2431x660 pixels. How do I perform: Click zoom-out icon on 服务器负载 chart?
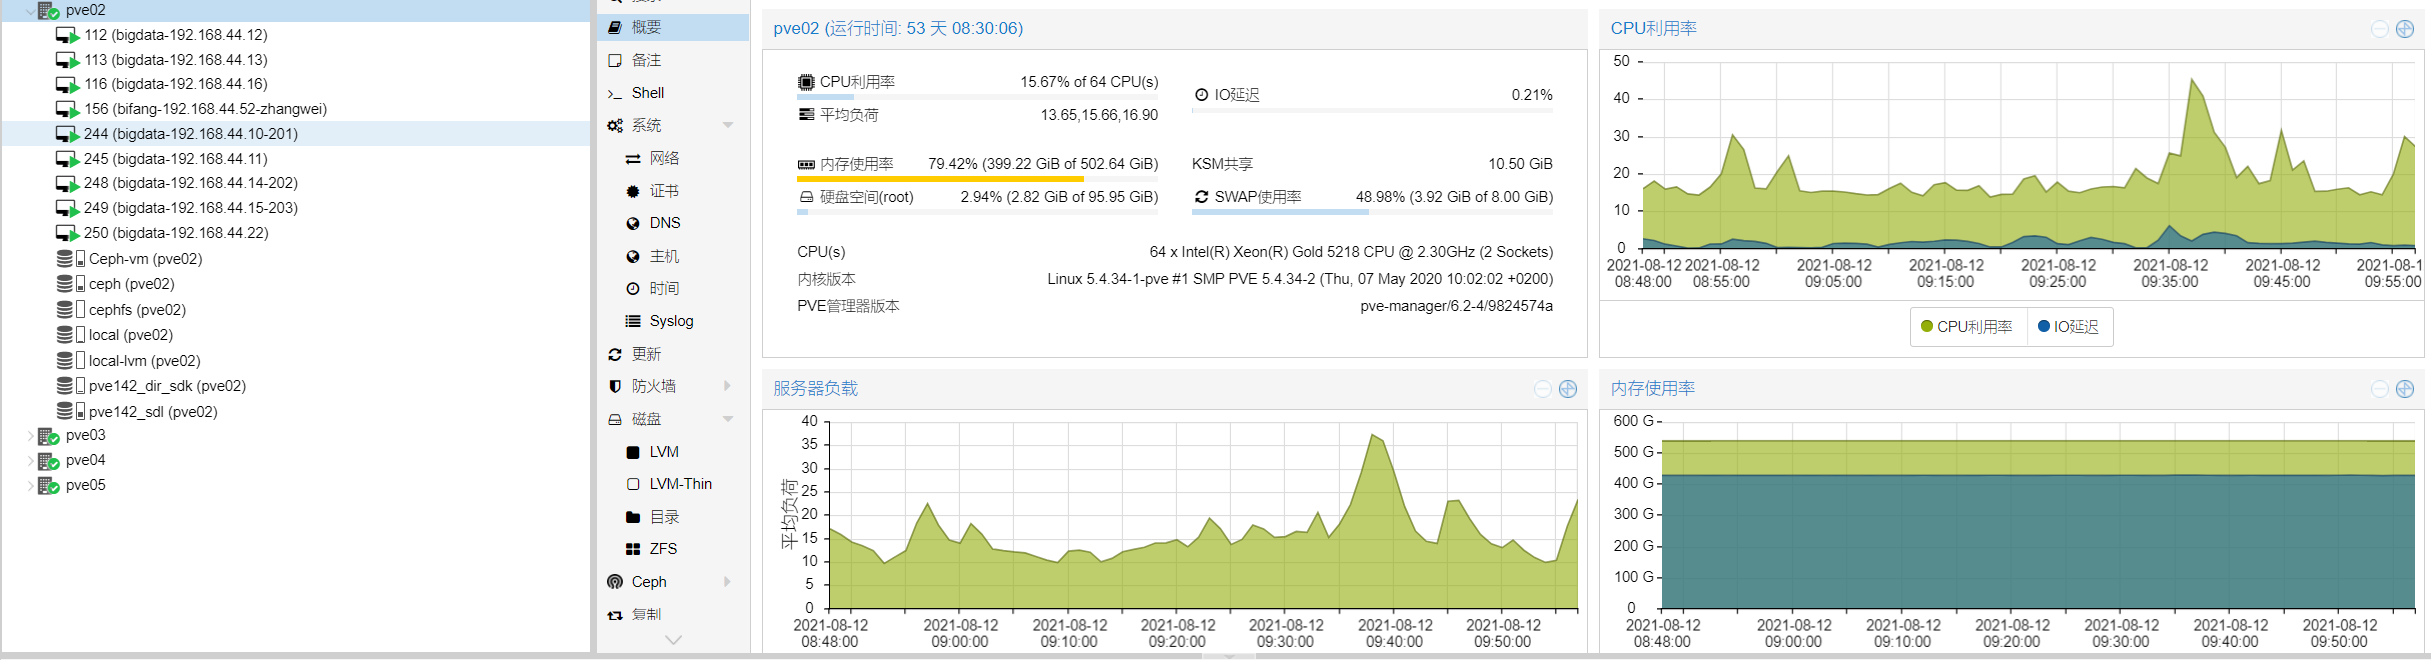click(x=1543, y=389)
